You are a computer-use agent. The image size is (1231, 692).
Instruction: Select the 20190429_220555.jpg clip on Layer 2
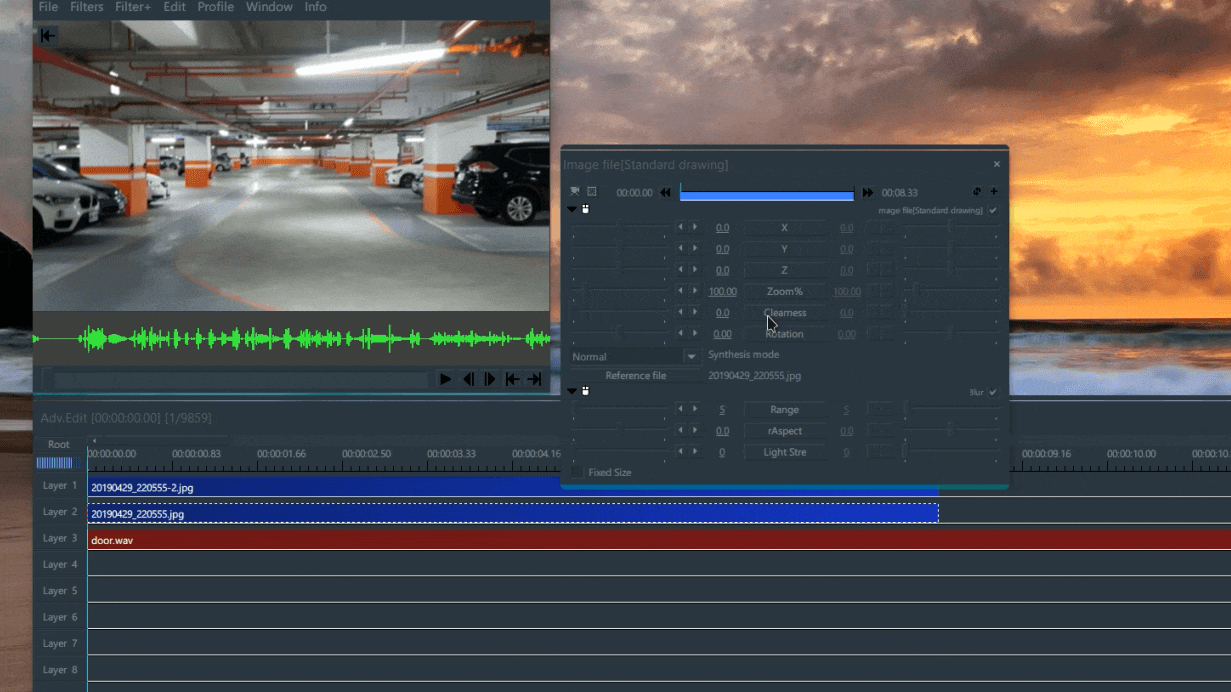(x=513, y=513)
